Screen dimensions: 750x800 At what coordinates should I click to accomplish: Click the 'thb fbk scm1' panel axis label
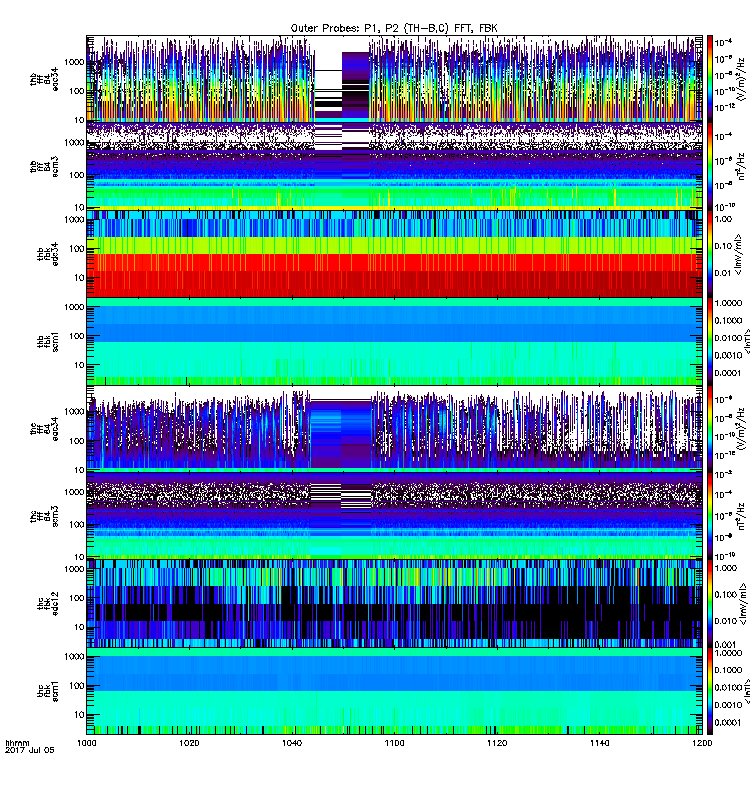47,341
